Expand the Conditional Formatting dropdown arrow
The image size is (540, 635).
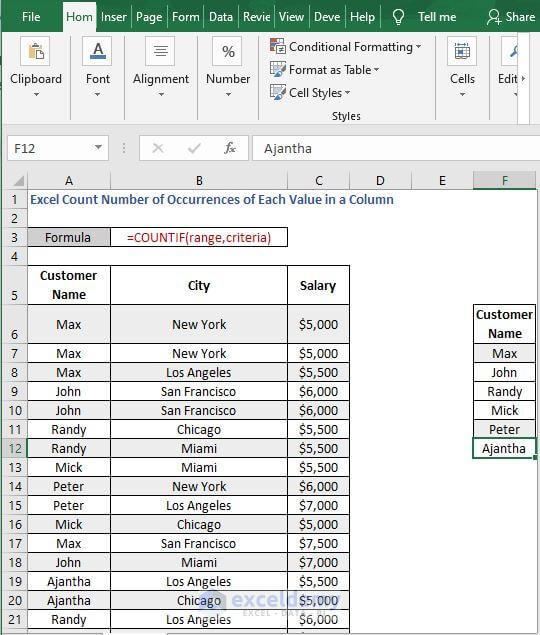coord(418,47)
